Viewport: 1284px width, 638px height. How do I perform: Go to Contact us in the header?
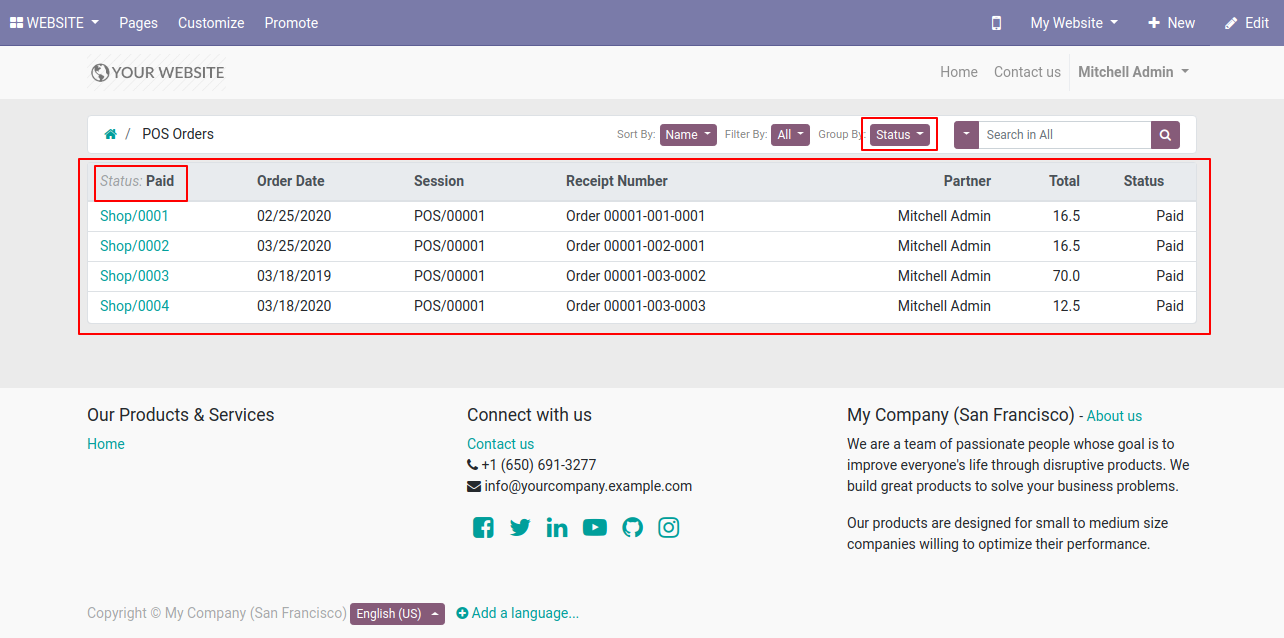click(1027, 72)
